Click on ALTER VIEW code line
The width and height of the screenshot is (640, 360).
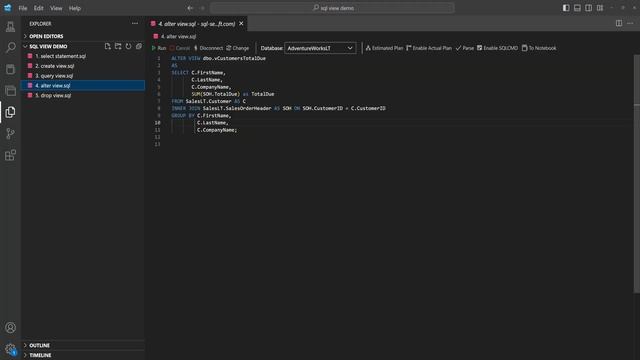click(x=218, y=58)
